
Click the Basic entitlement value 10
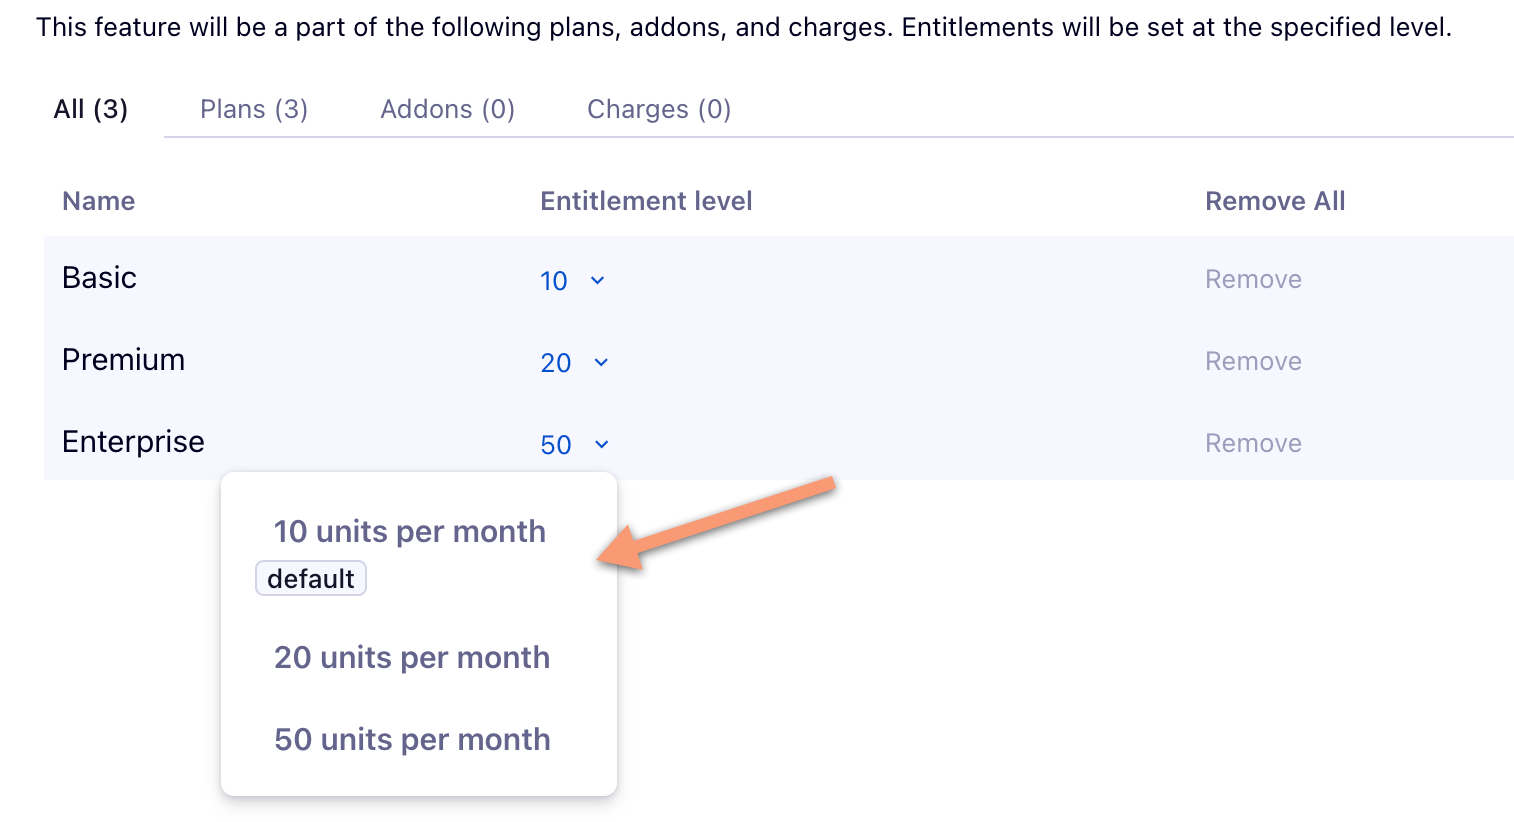(554, 281)
